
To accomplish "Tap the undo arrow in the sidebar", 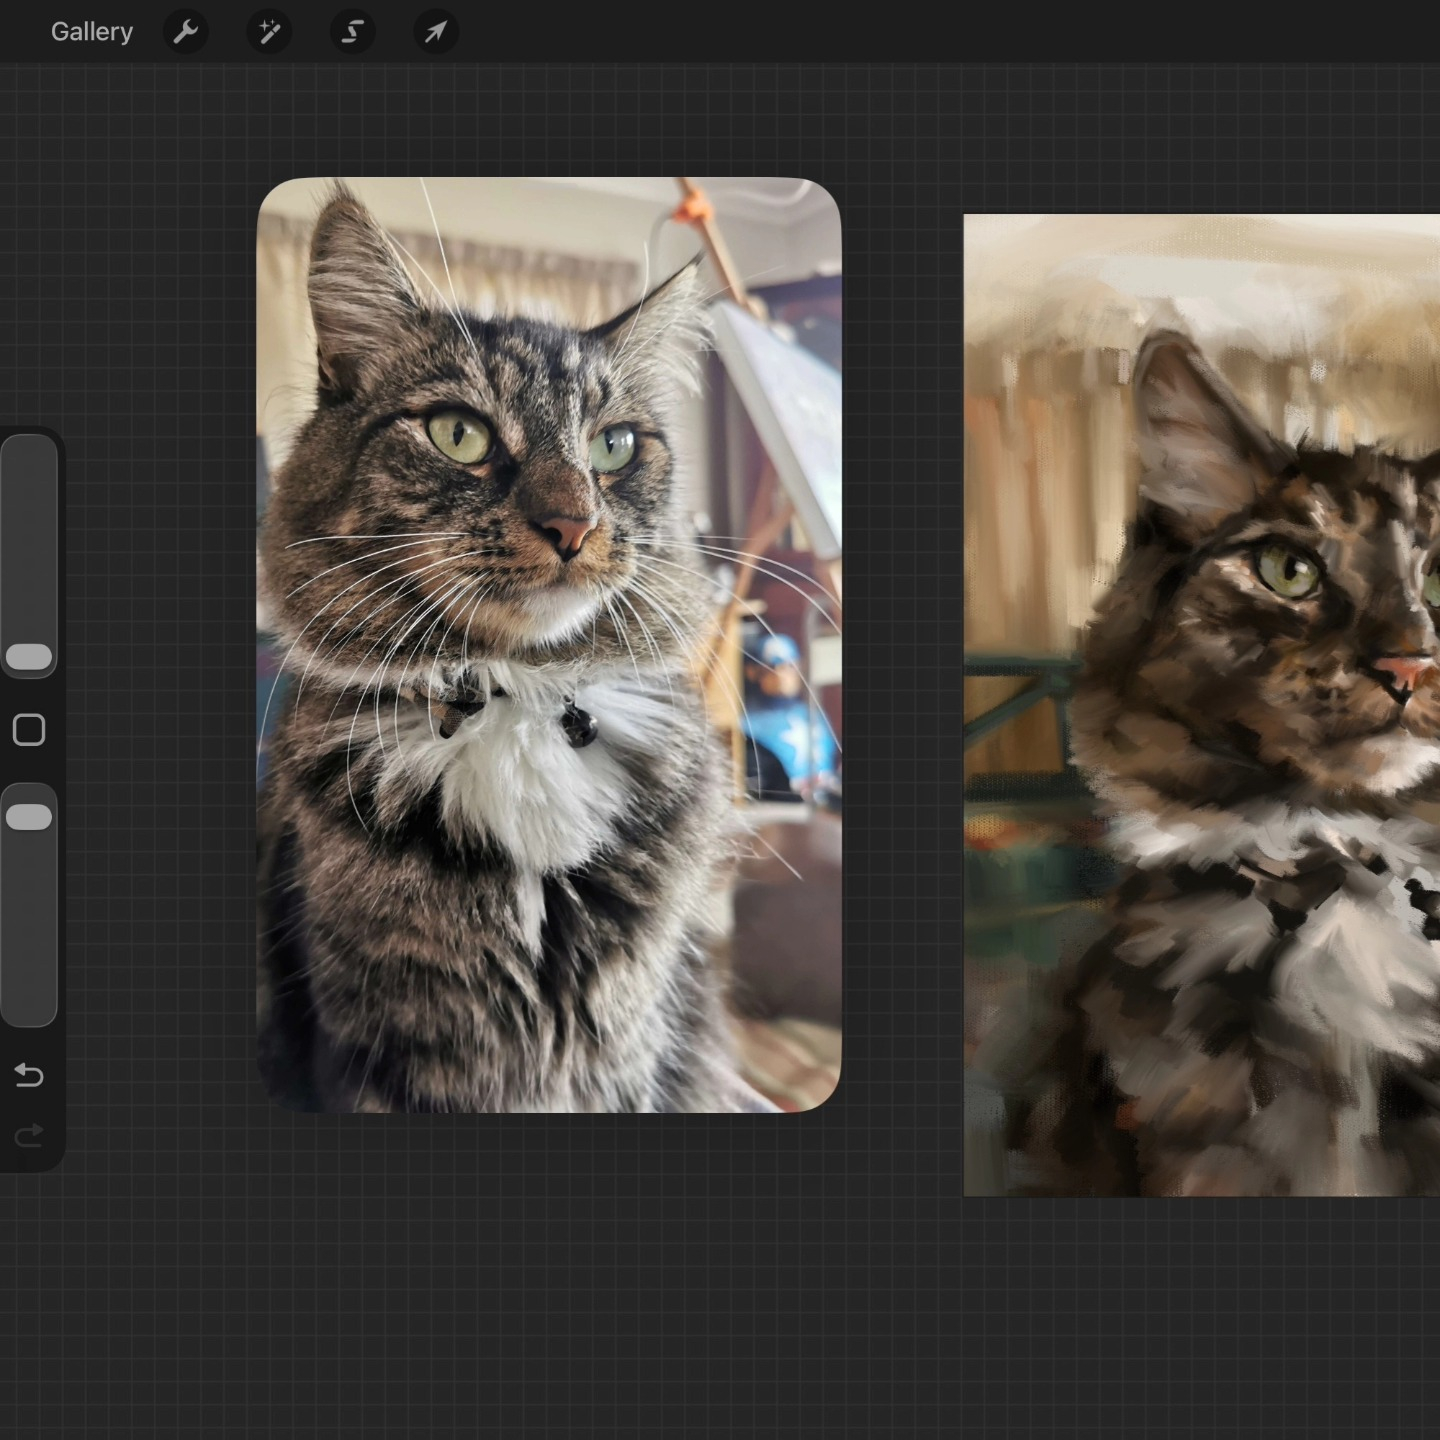I will 29,1075.
